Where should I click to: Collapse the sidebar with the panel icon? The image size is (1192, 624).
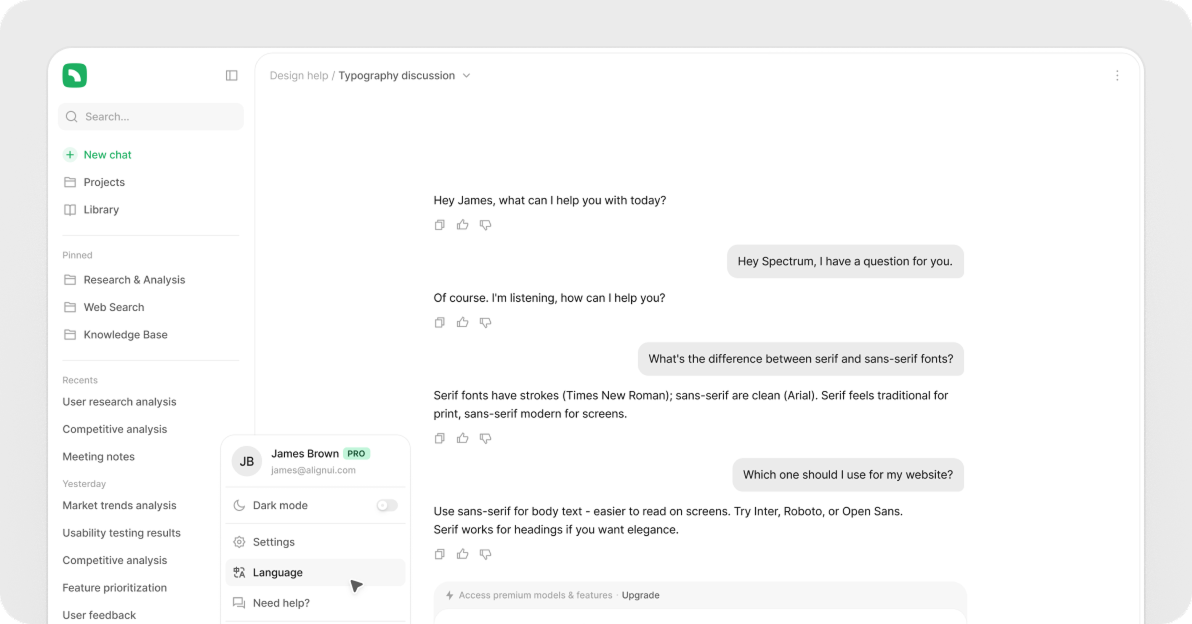pyautogui.click(x=232, y=75)
